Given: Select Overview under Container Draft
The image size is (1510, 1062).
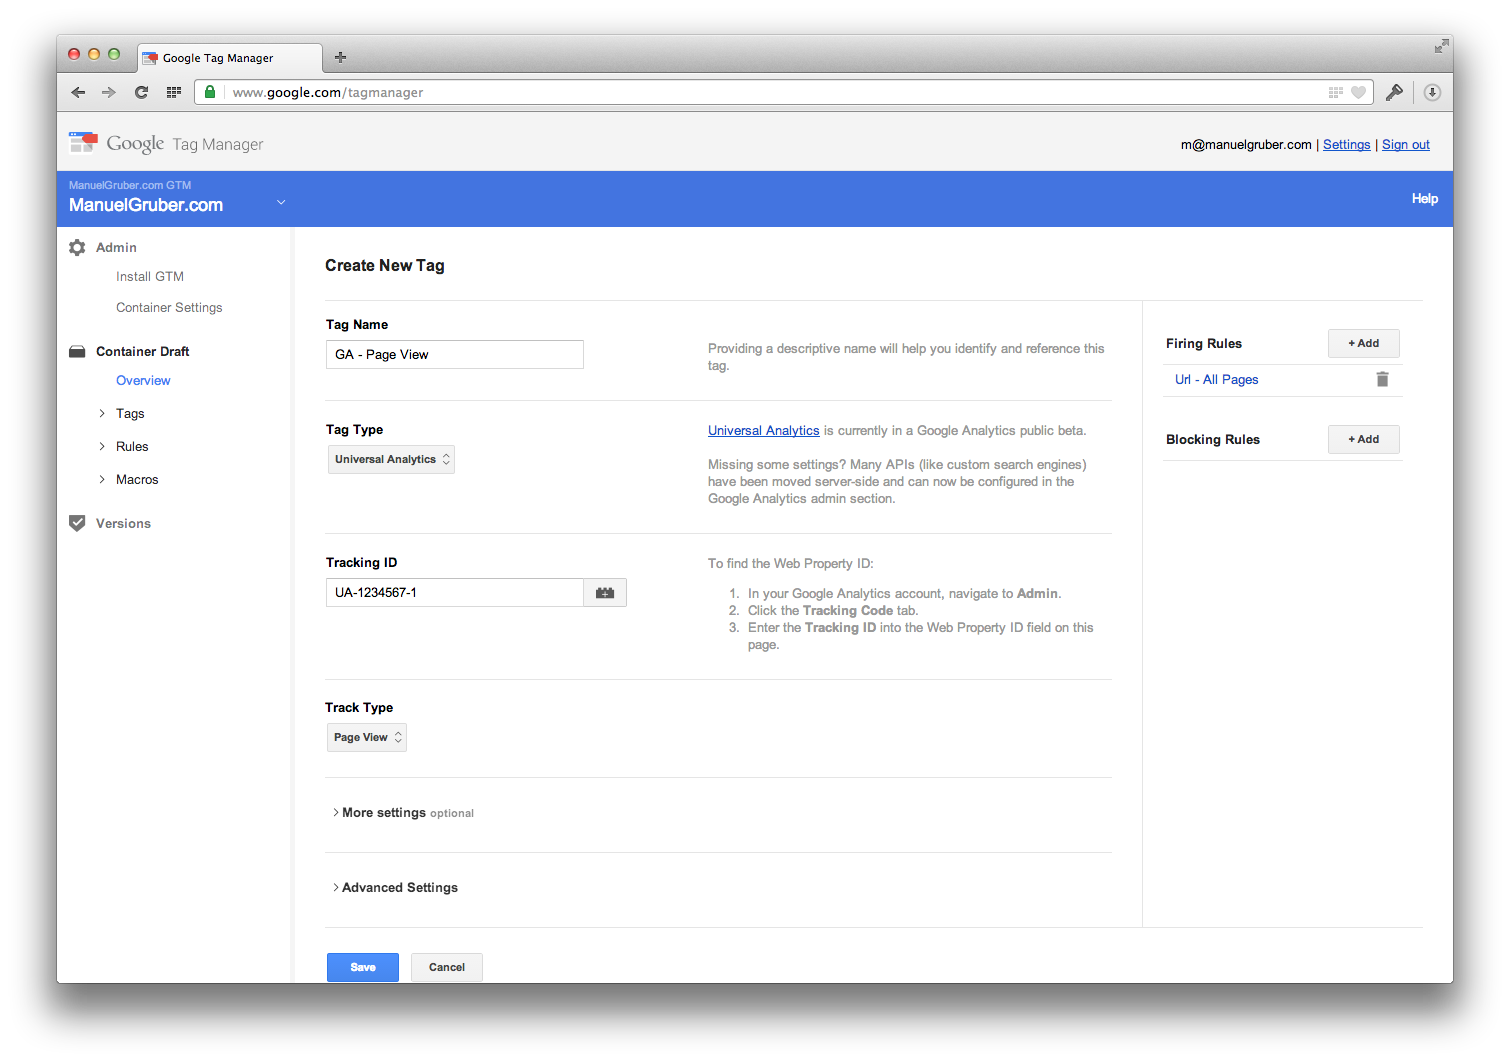Looking at the screenshot, I should 143,380.
